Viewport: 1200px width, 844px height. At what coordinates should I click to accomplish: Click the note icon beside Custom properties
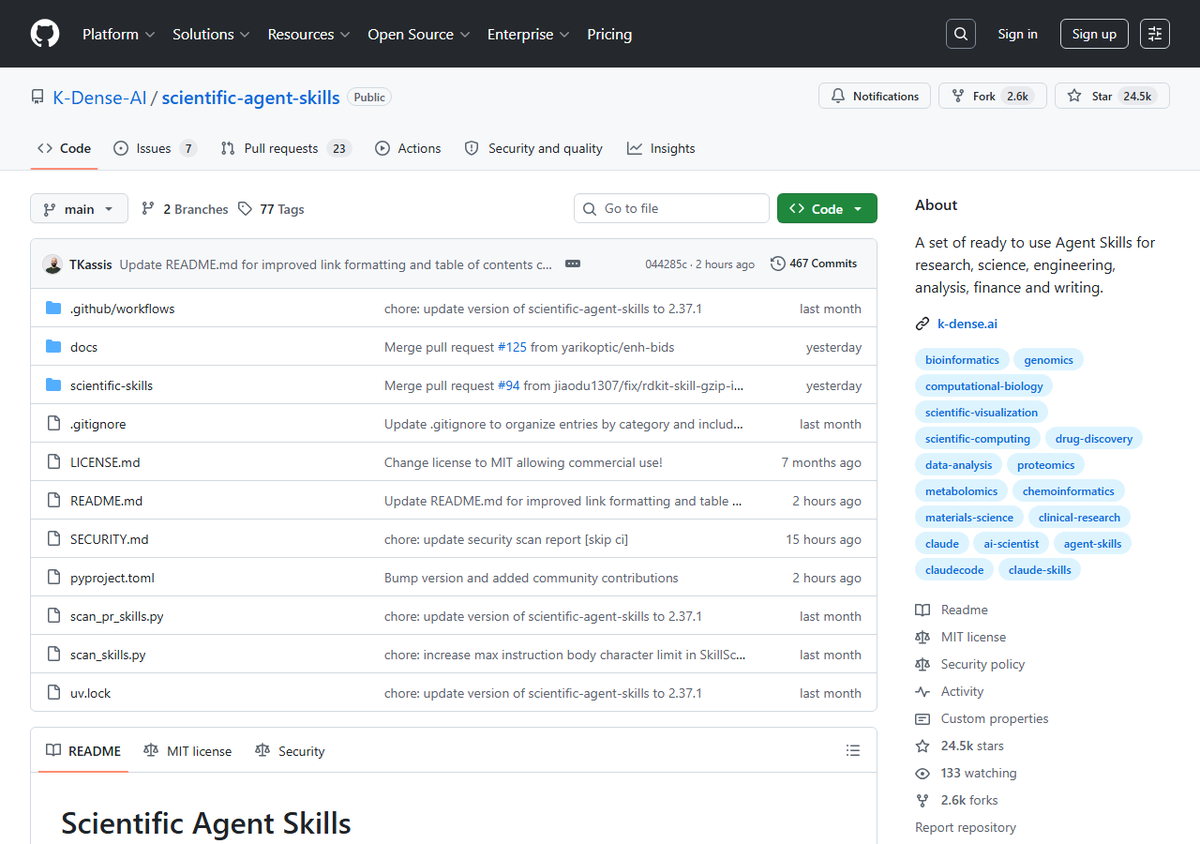point(922,719)
